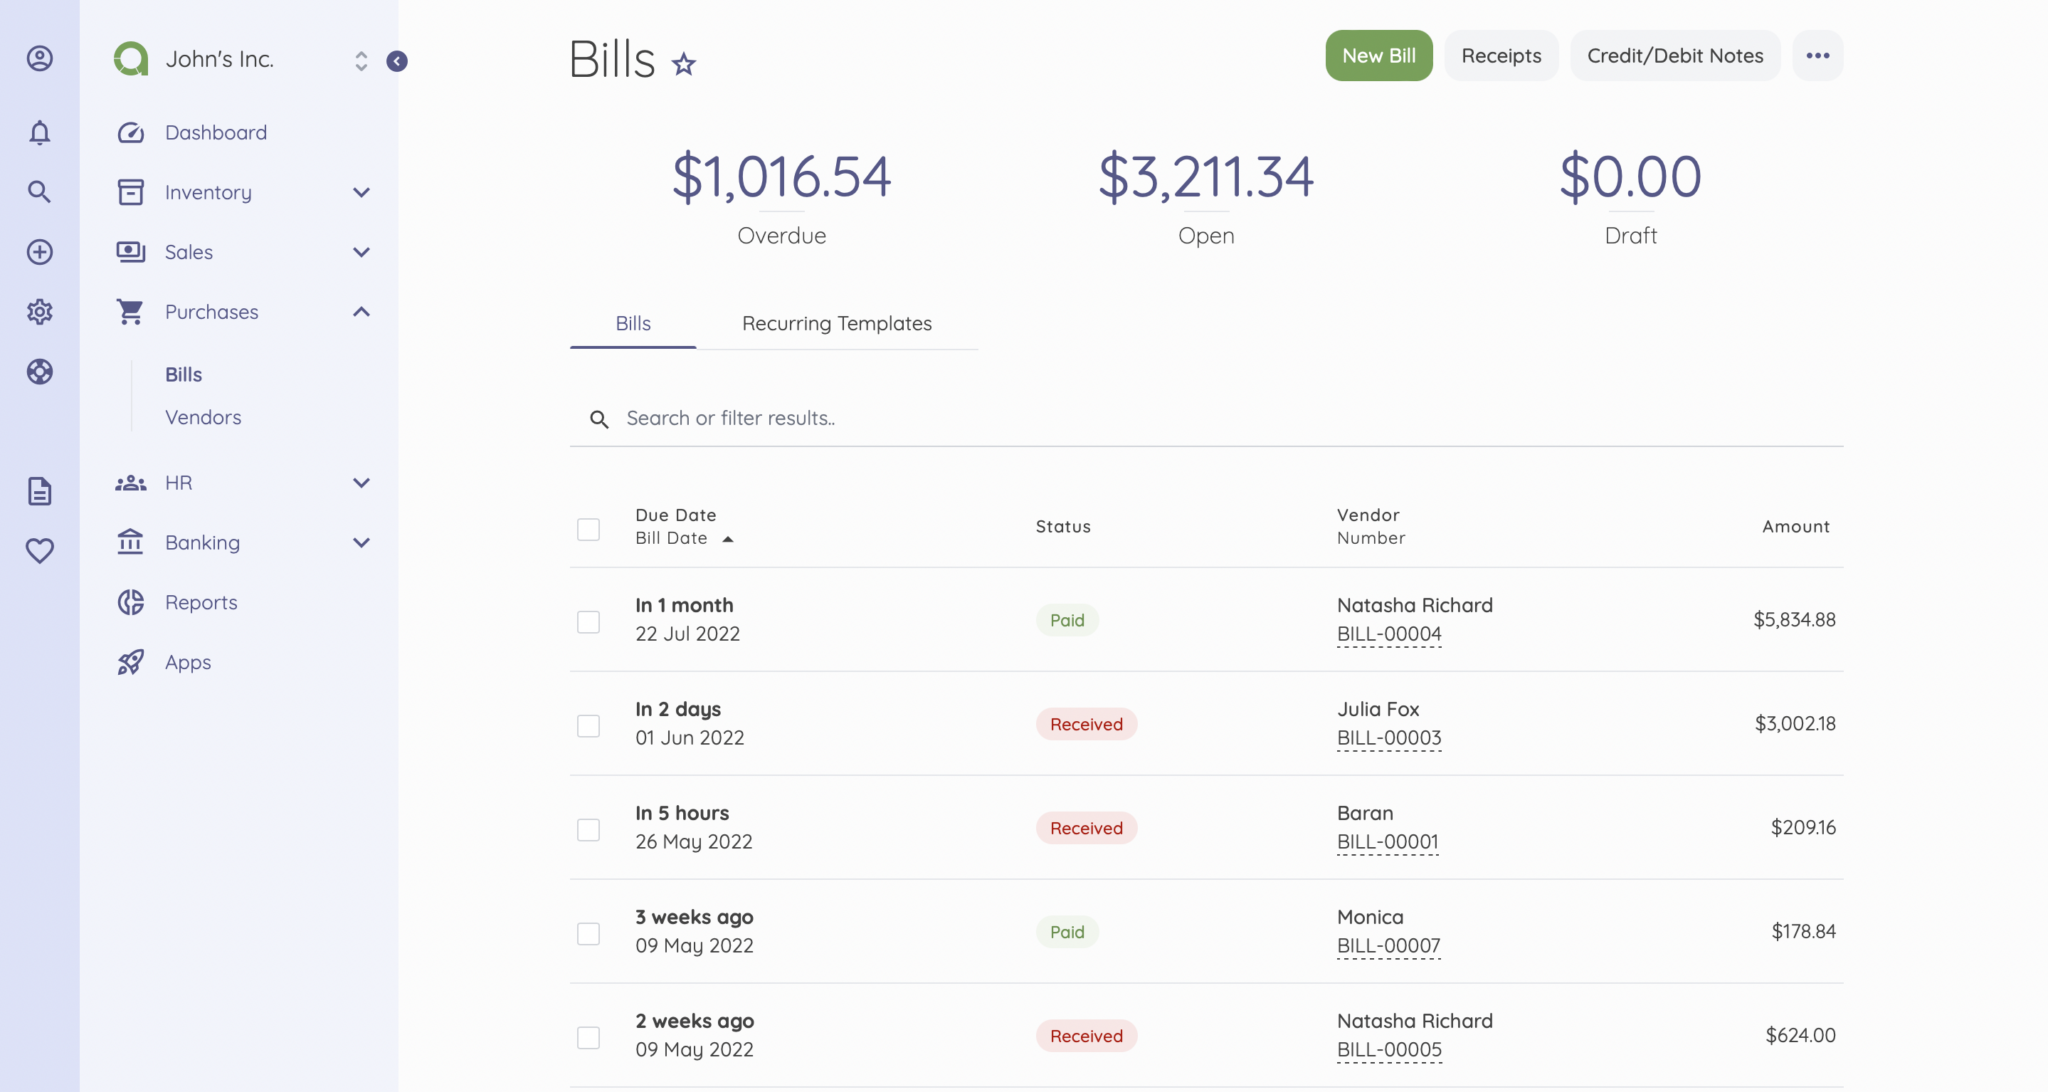Tick the checkbox next to Julia Fox's bill
The height and width of the screenshot is (1092, 2048).
click(588, 725)
